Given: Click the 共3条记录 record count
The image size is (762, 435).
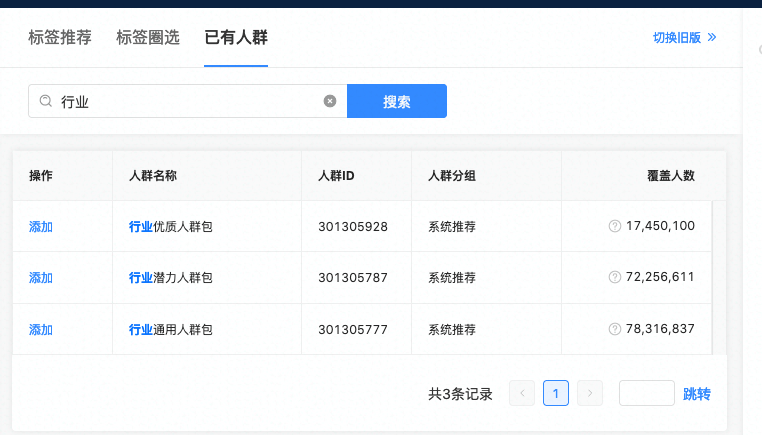Looking at the screenshot, I should (460, 394).
